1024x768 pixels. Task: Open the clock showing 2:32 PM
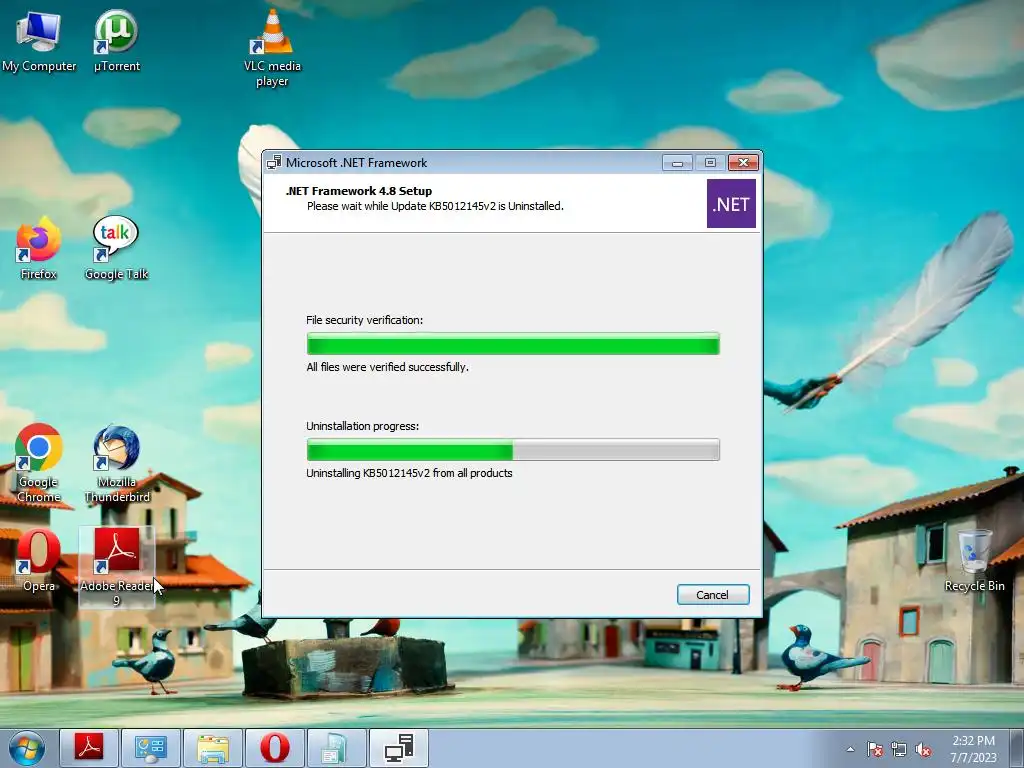coord(973,749)
